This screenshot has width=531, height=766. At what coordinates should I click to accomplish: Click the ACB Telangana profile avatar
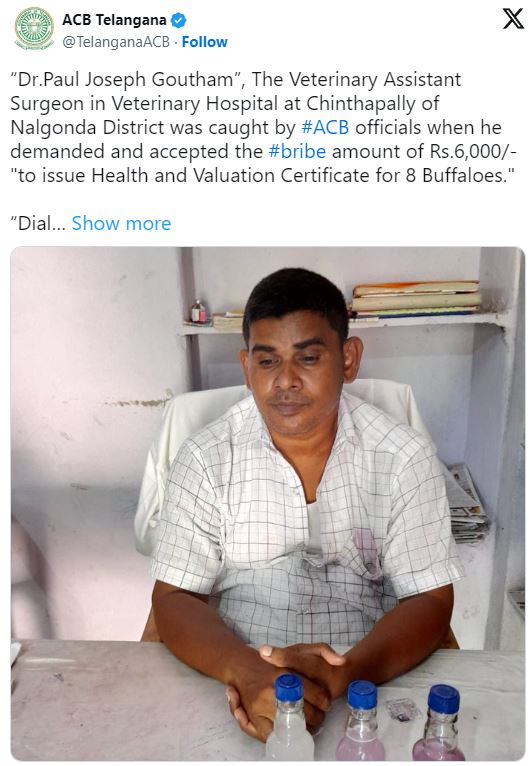tap(34, 28)
